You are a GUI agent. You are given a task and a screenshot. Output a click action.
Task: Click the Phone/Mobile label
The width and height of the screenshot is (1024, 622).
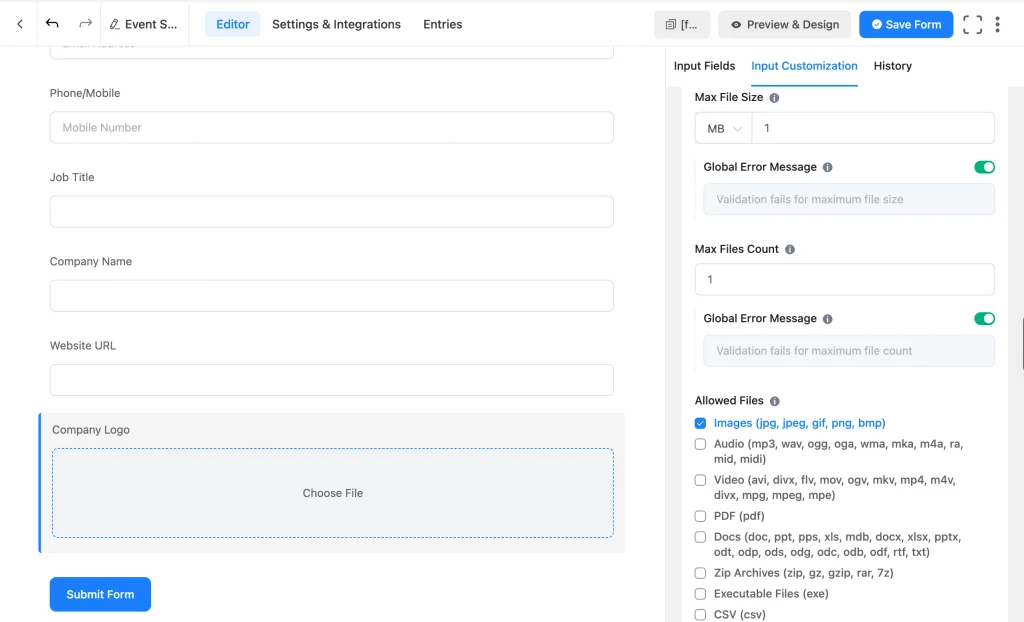pos(85,93)
